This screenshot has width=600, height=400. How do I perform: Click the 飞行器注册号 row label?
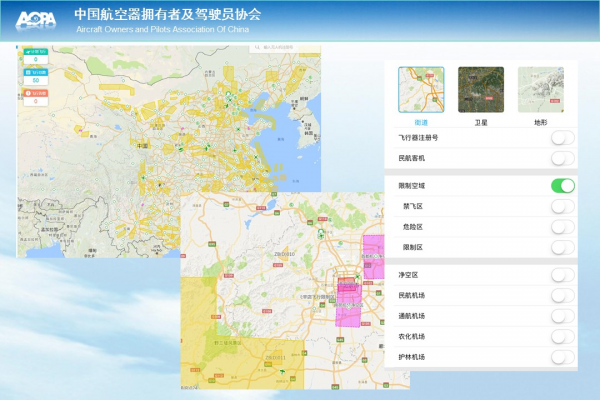418,138
